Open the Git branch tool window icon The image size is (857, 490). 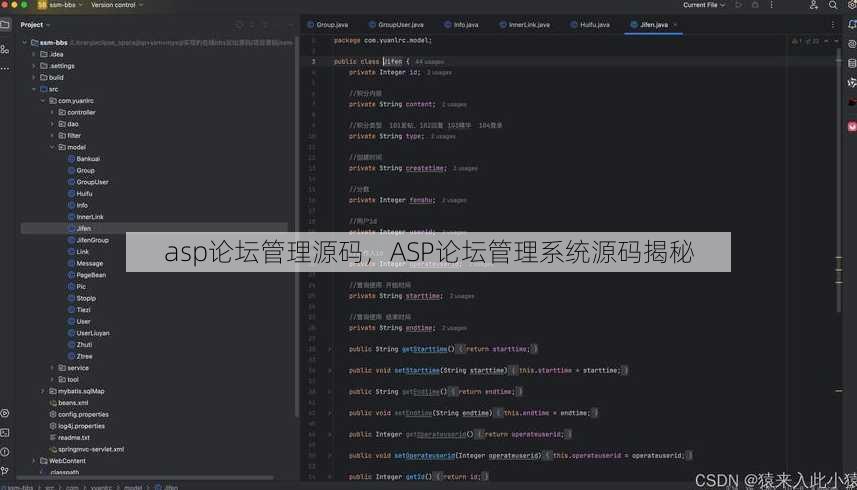coord(5,471)
